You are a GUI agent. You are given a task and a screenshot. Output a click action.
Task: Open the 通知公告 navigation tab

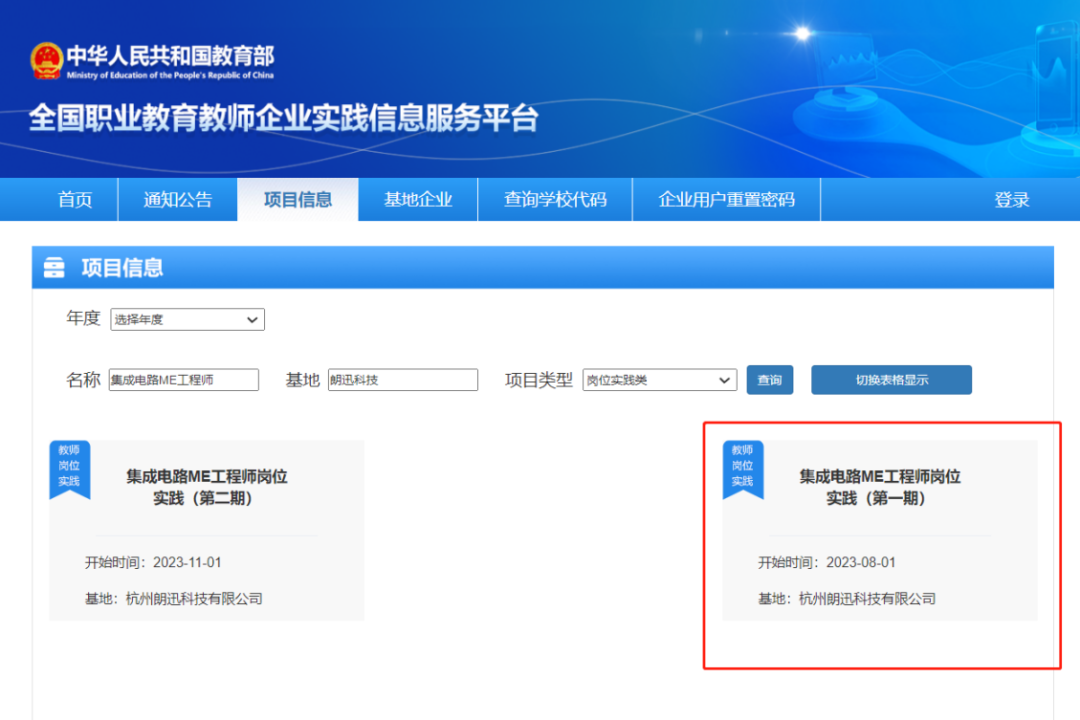tap(178, 200)
